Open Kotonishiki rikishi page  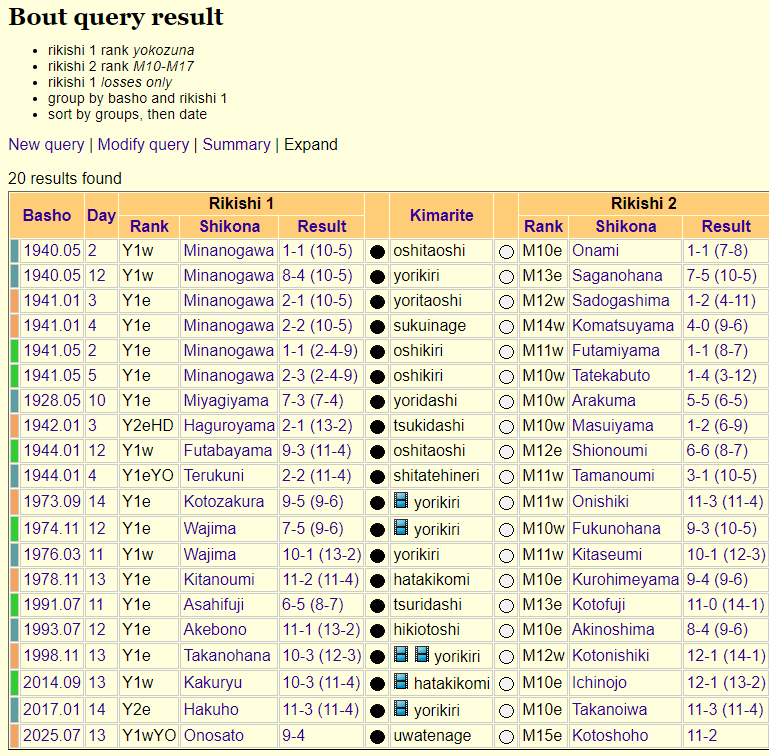tap(611, 655)
